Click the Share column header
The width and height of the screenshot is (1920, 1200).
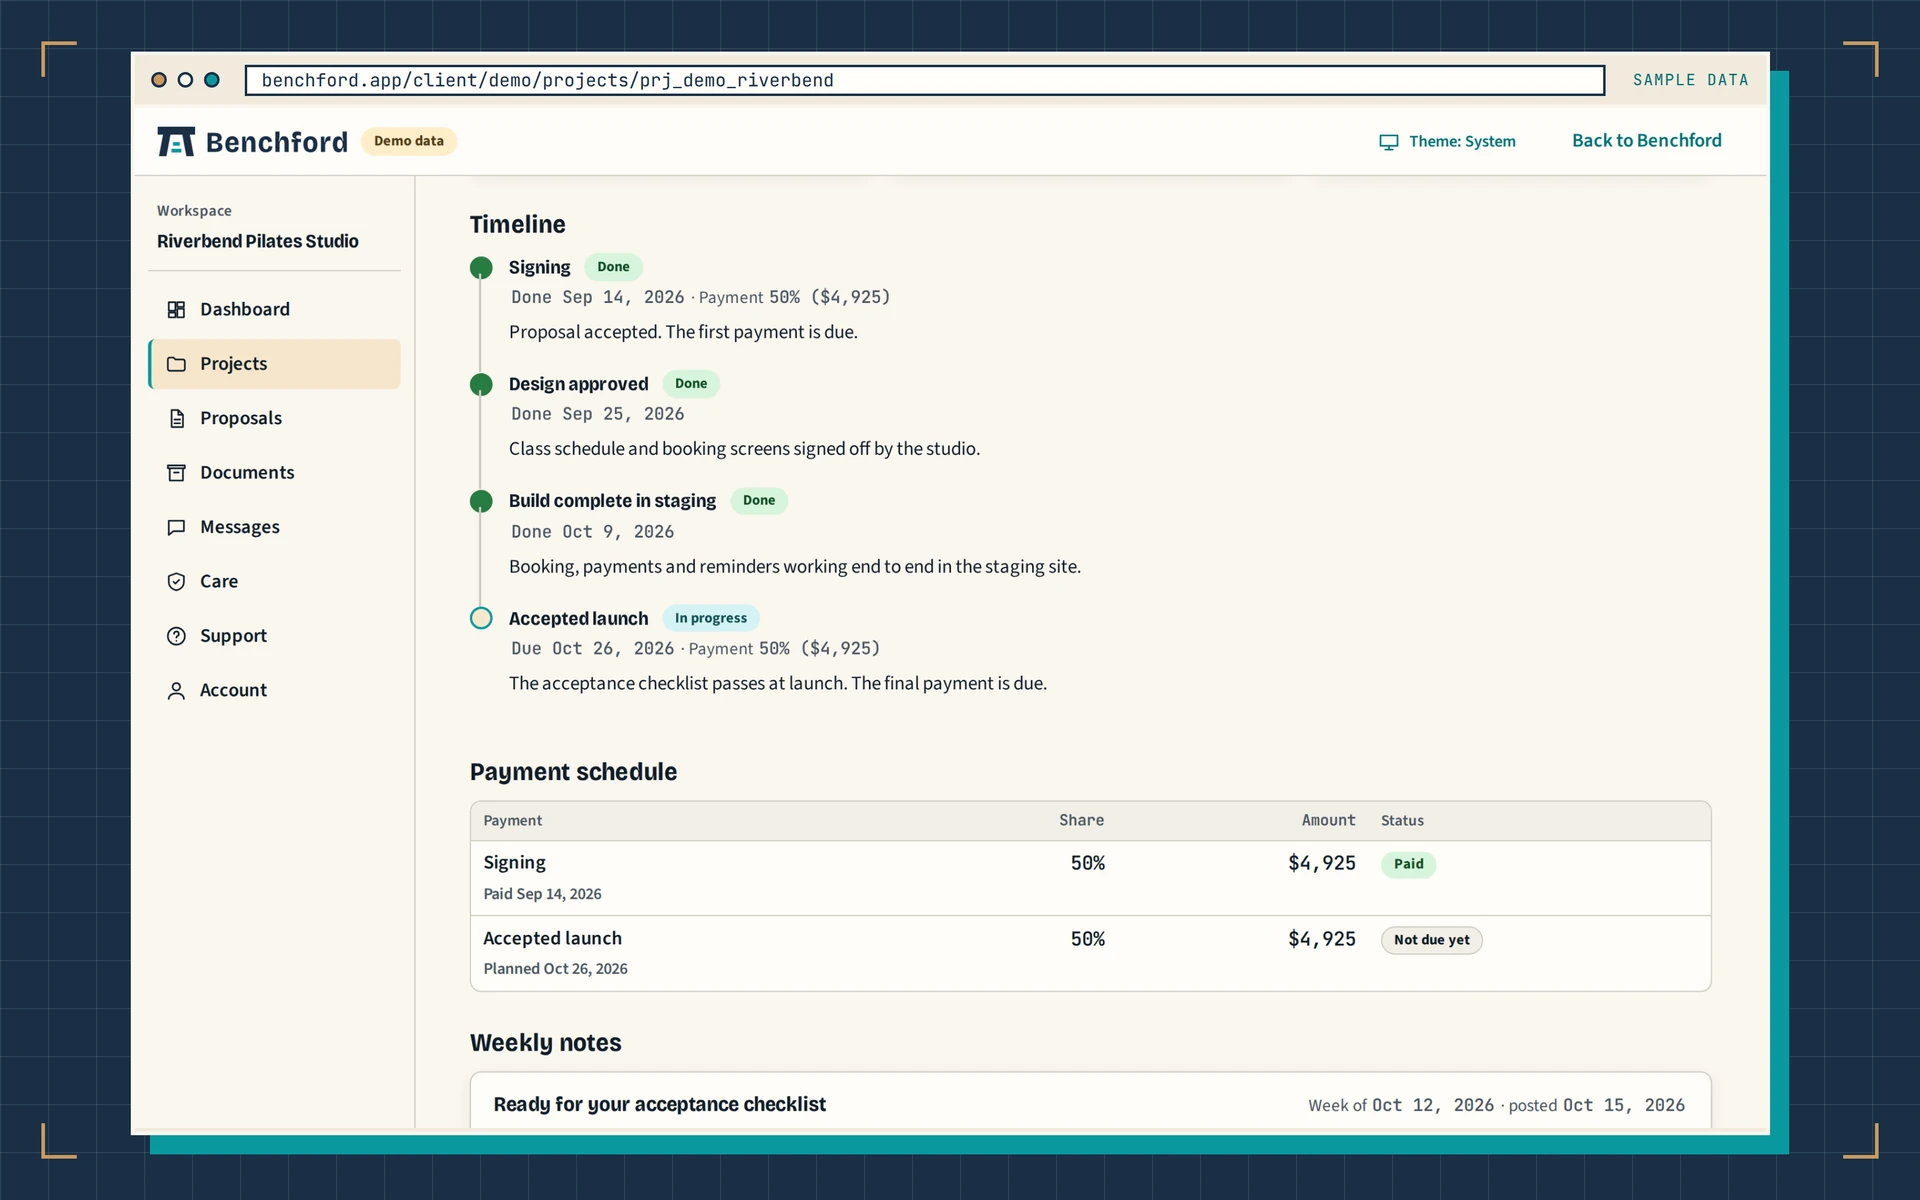[x=1081, y=821]
